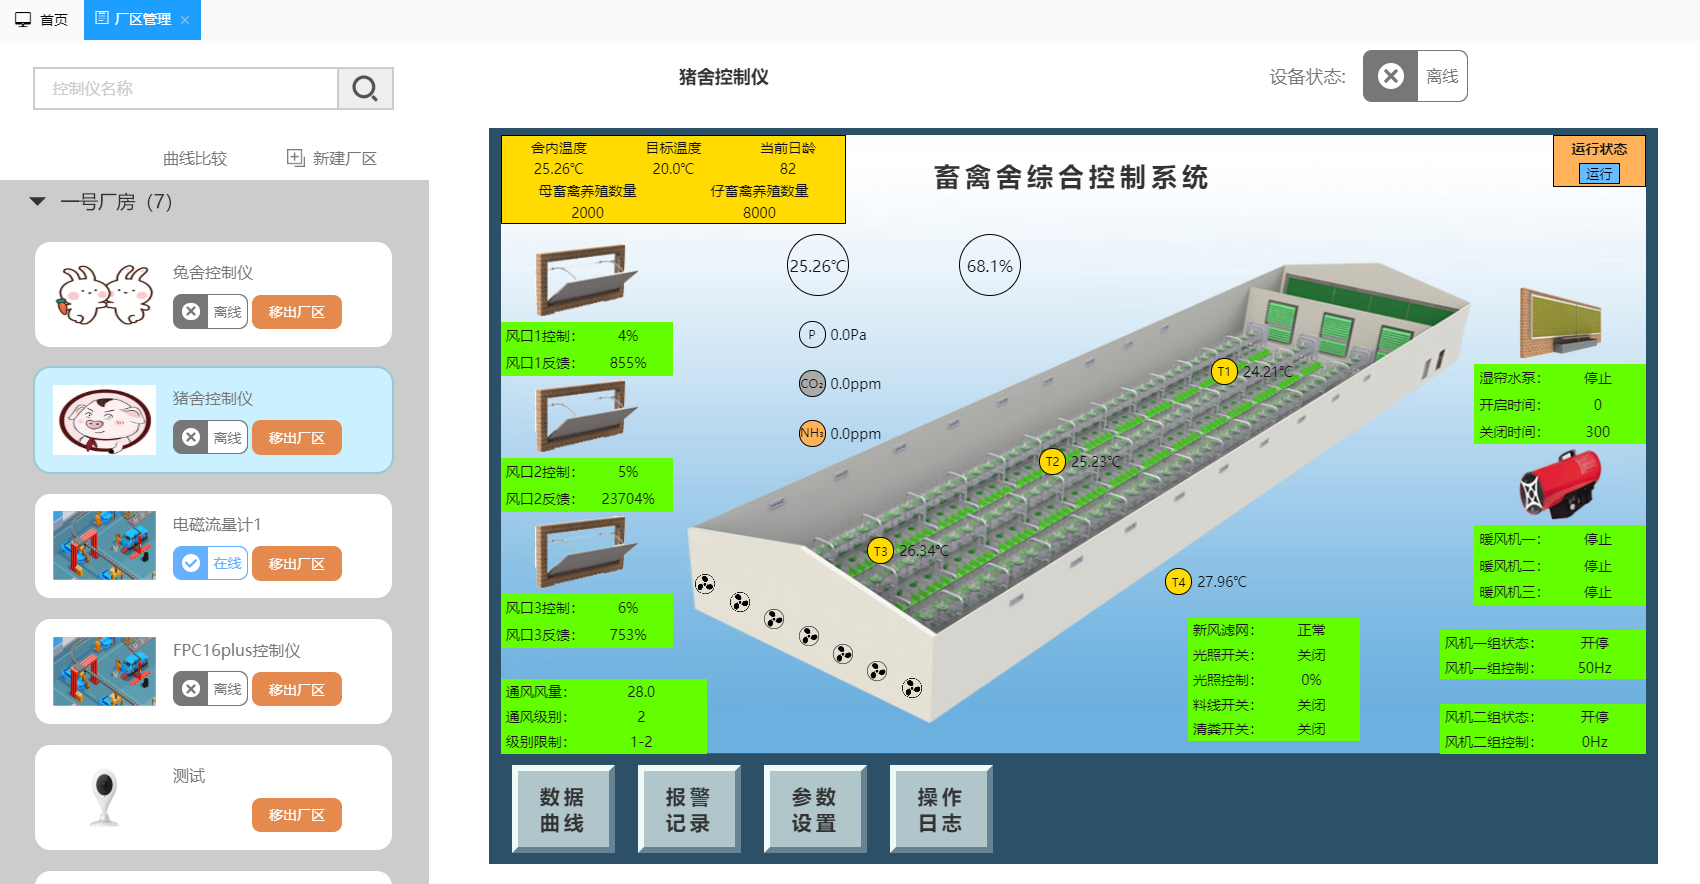Open the 首页 tab
This screenshot has height=884, width=1700.
tap(42, 20)
